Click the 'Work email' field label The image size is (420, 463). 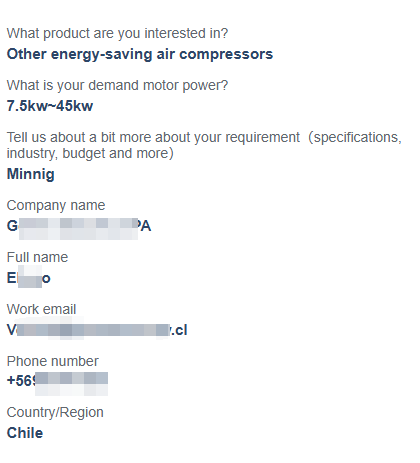(41, 309)
